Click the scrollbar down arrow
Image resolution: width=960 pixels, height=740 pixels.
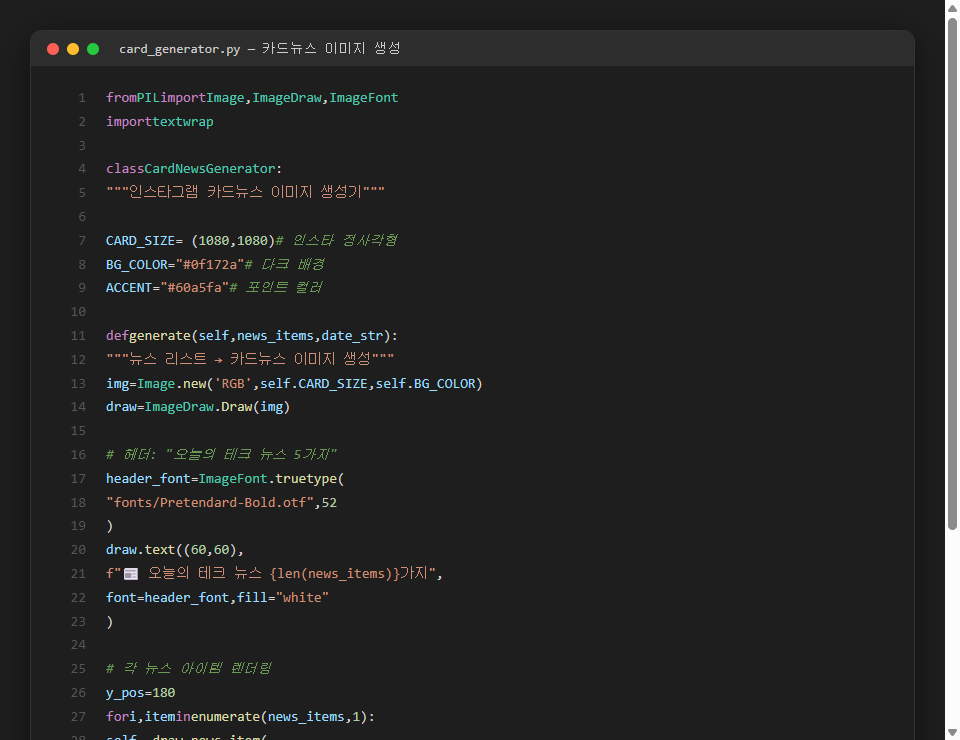click(x=952, y=732)
